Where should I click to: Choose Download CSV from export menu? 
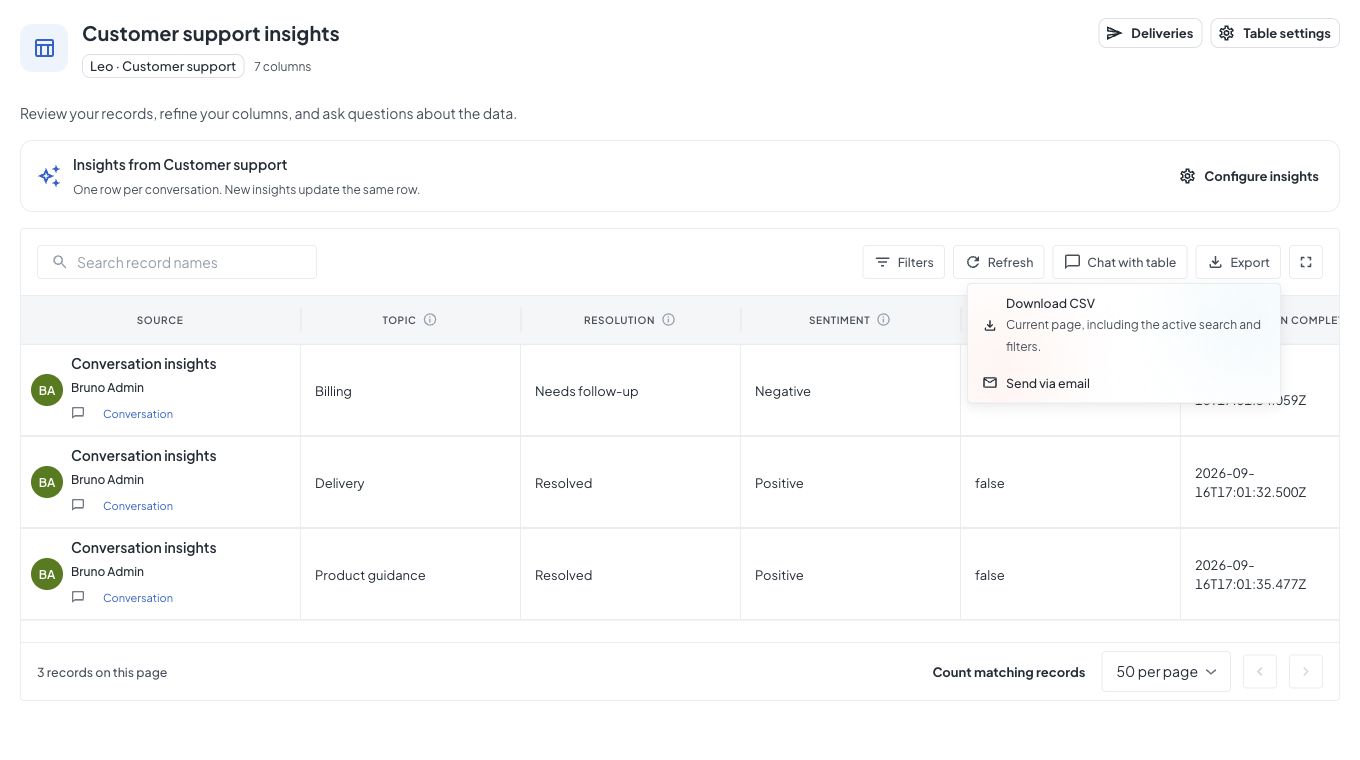click(x=1124, y=325)
